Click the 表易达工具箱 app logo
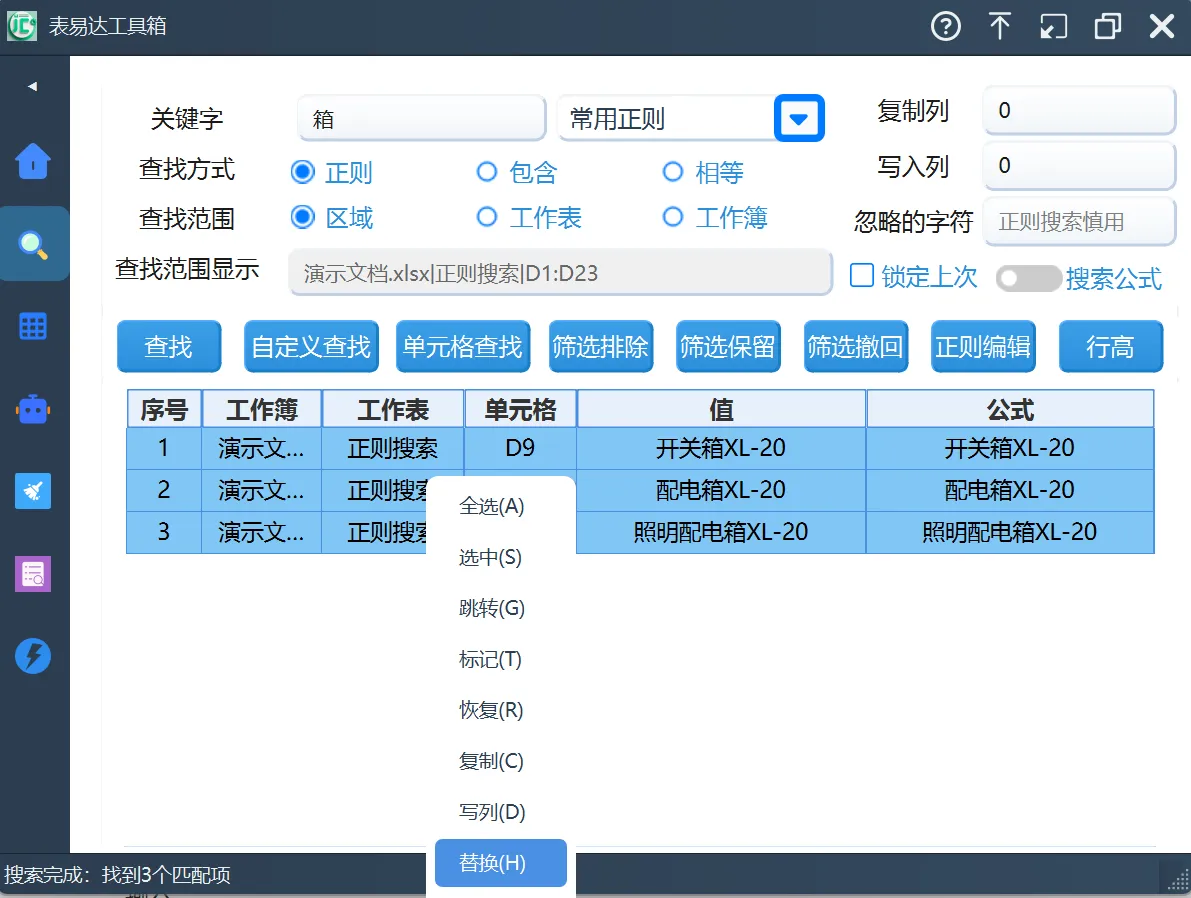This screenshot has height=898, width=1191. tap(22, 27)
